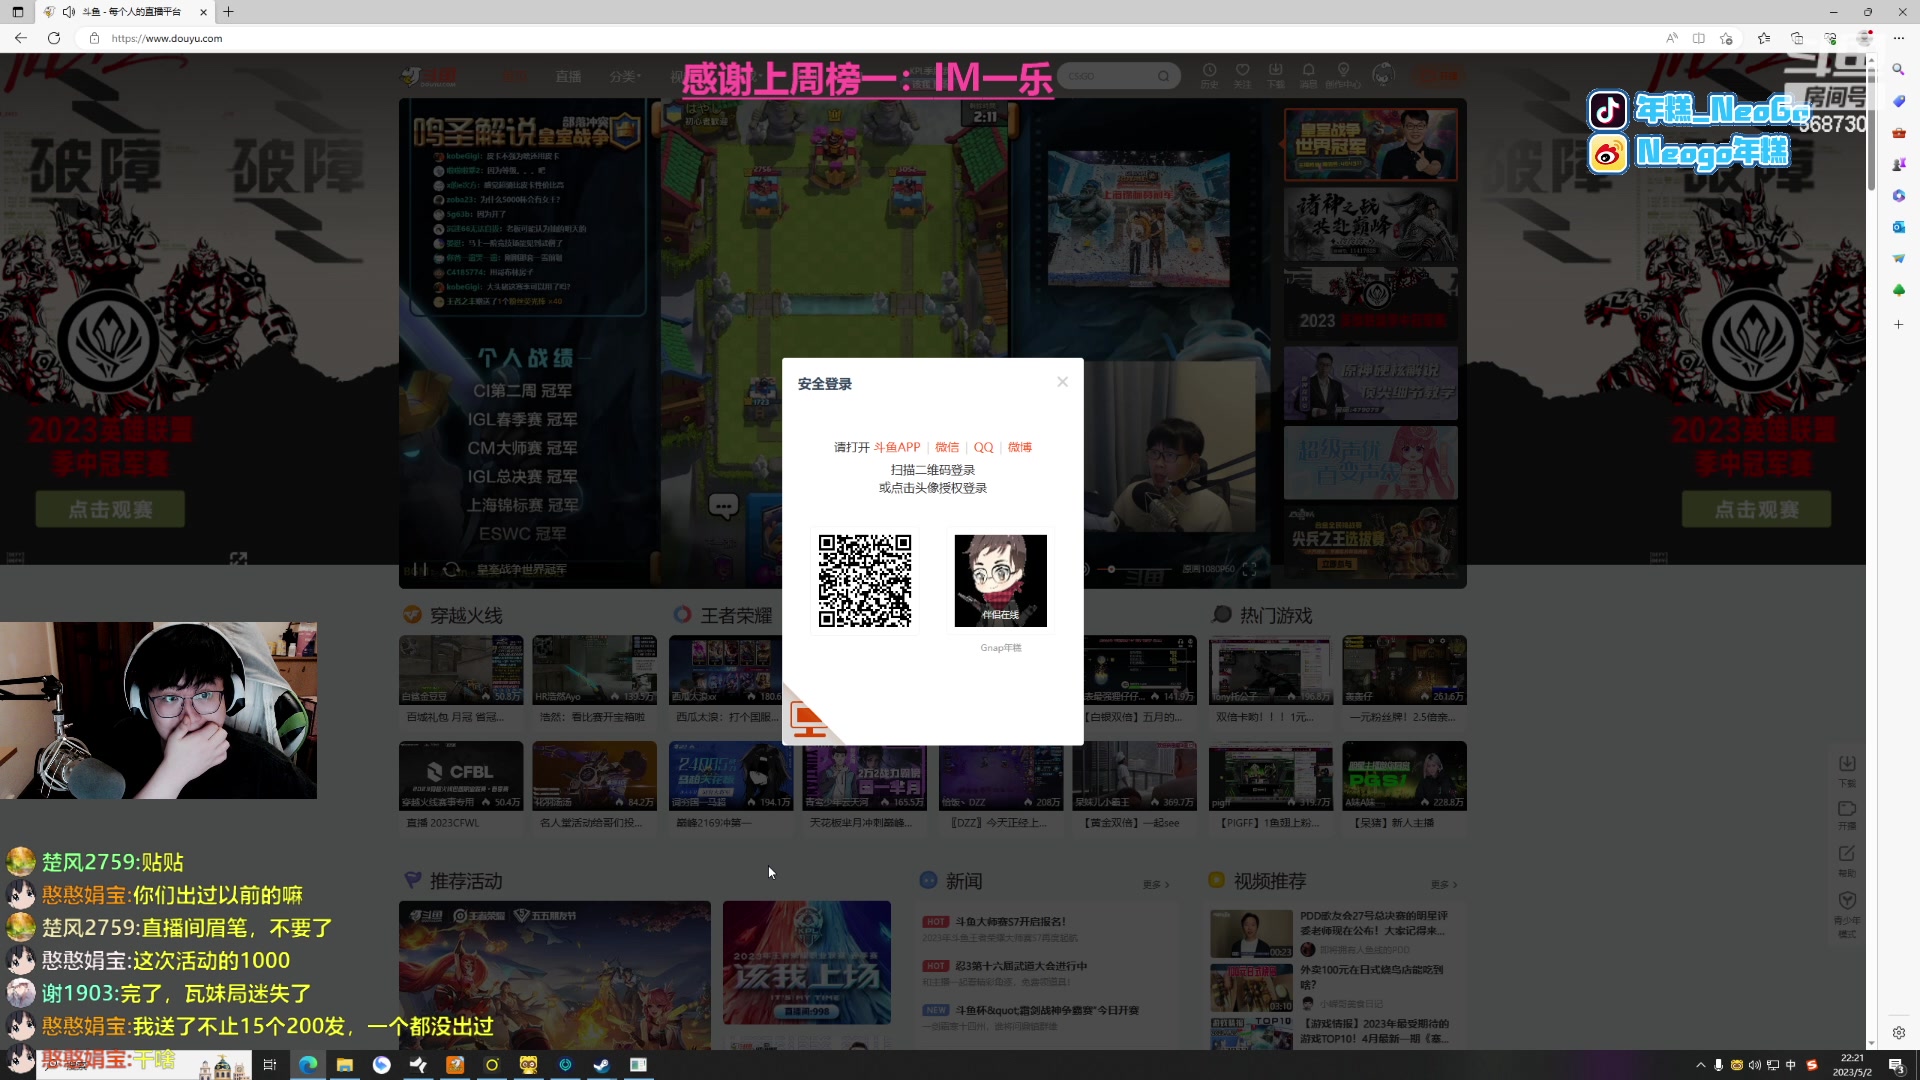1920x1080 pixels.
Task: Click 更多 next to 新闻
Action: pos(1155,885)
